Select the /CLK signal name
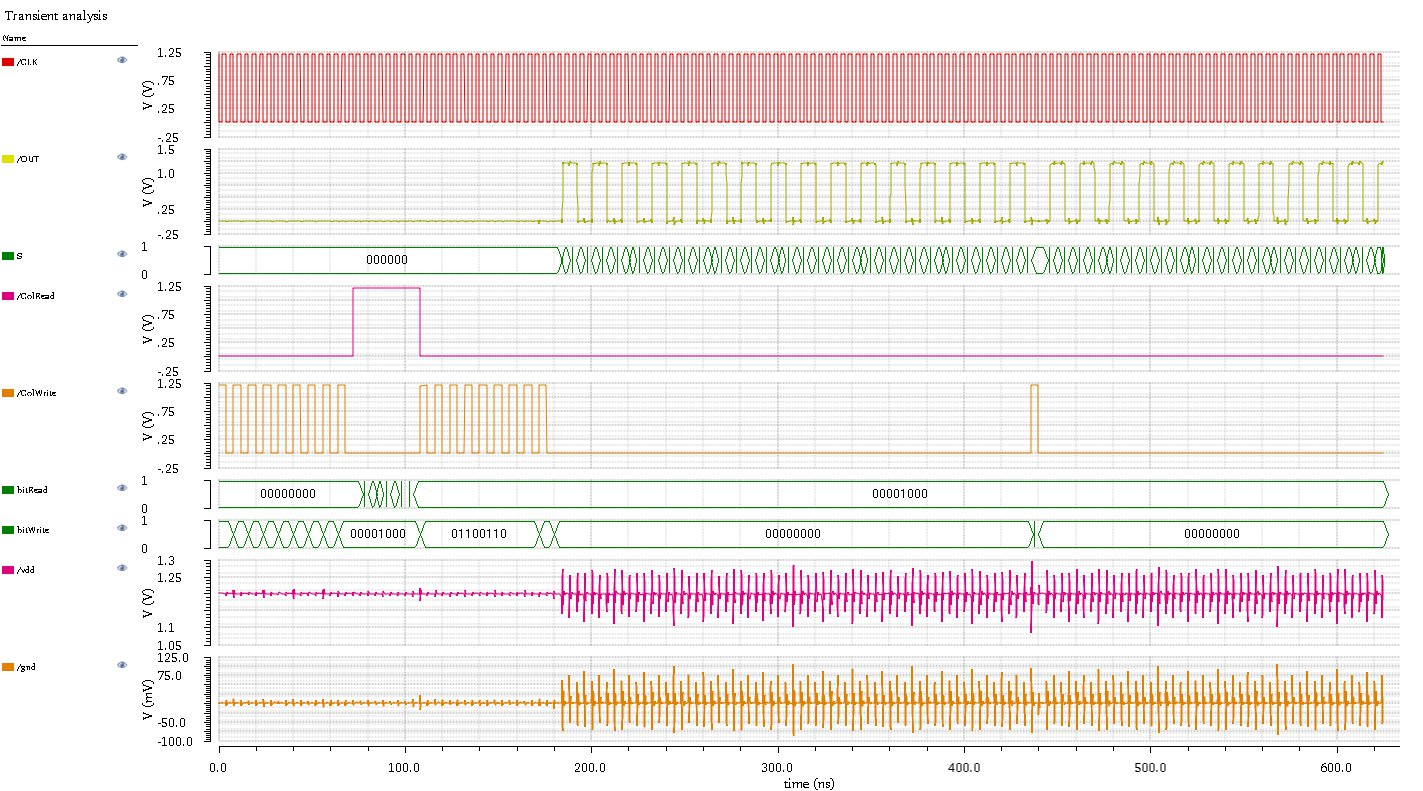Screen dimensions: 1423x791 coord(28,62)
